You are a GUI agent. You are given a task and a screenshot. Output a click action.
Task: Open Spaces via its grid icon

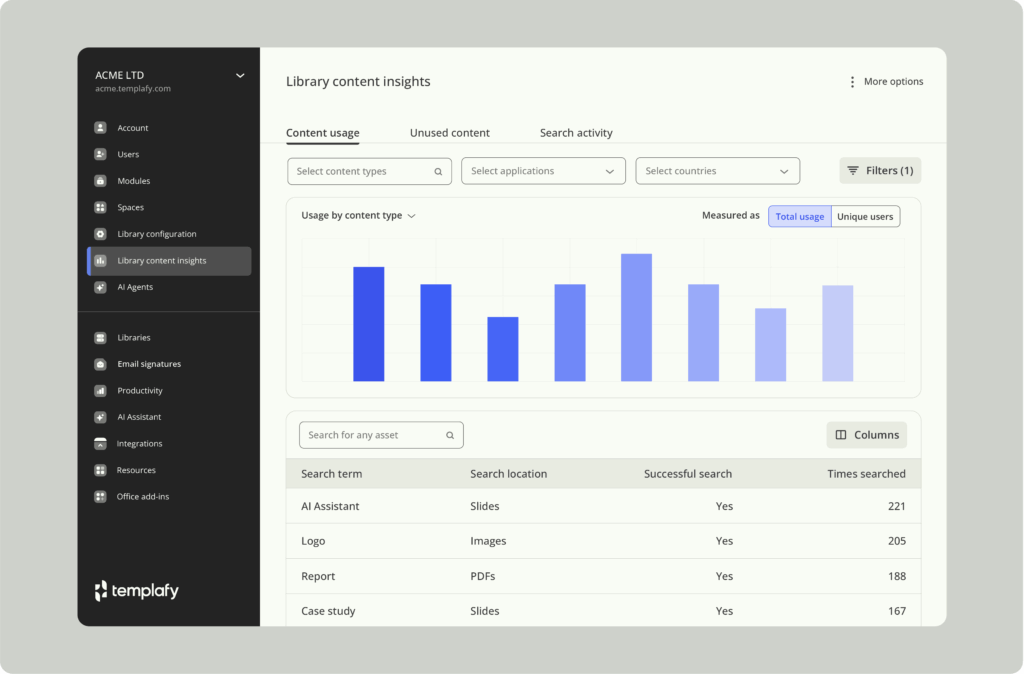100,208
